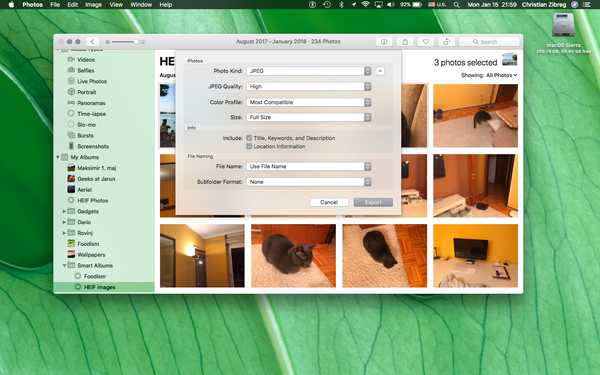Open Bursts in the sidebar
The height and width of the screenshot is (375, 600).
pyautogui.click(x=85, y=135)
